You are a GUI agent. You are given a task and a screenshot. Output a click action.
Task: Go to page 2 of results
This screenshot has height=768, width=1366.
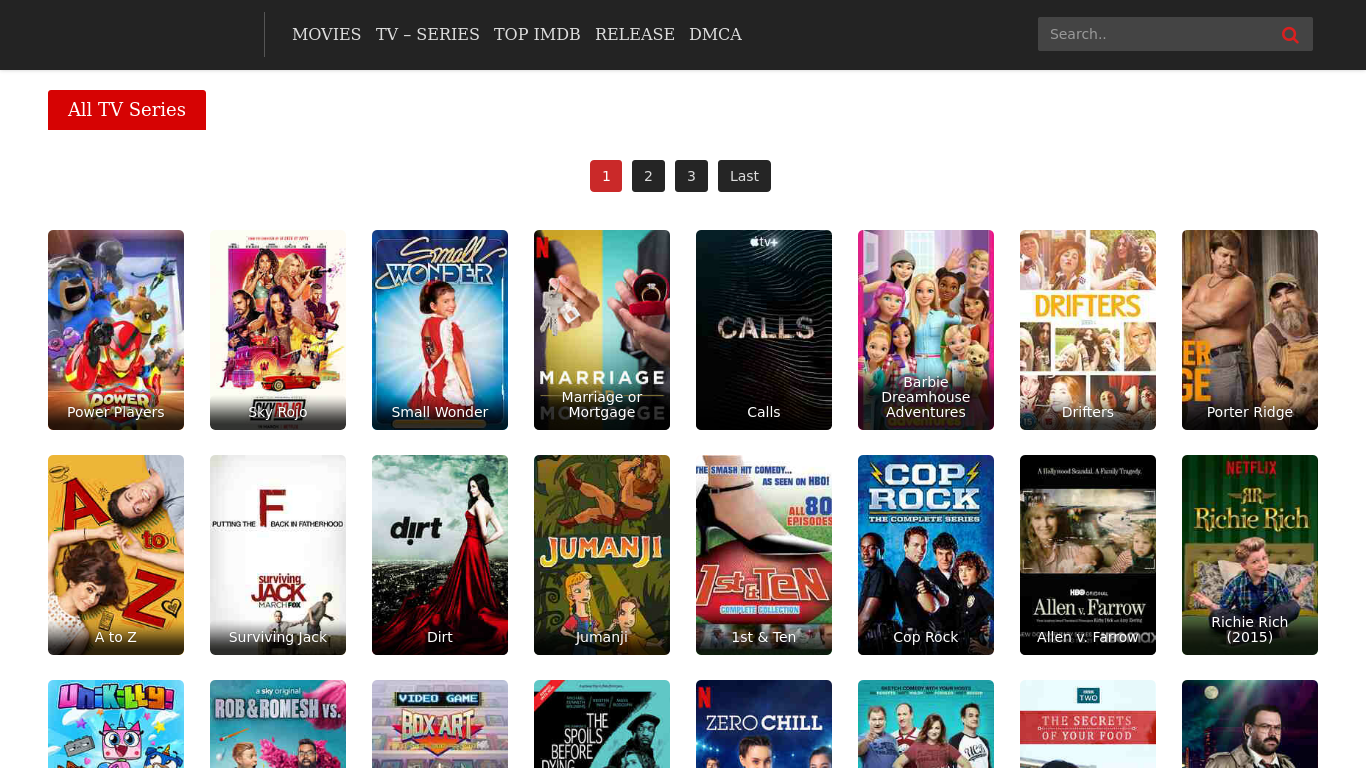click(x=648, y=176)
